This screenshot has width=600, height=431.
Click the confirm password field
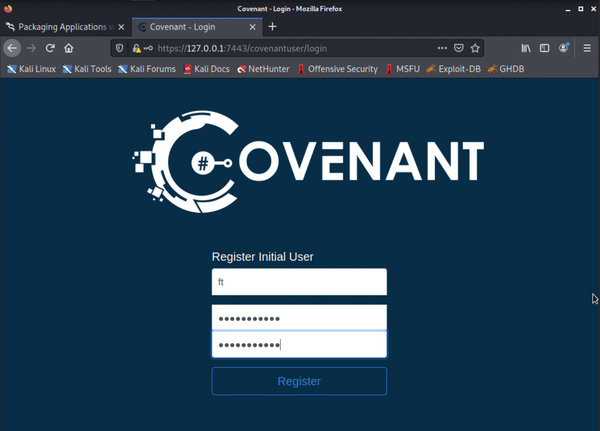(x=299, y=344)
